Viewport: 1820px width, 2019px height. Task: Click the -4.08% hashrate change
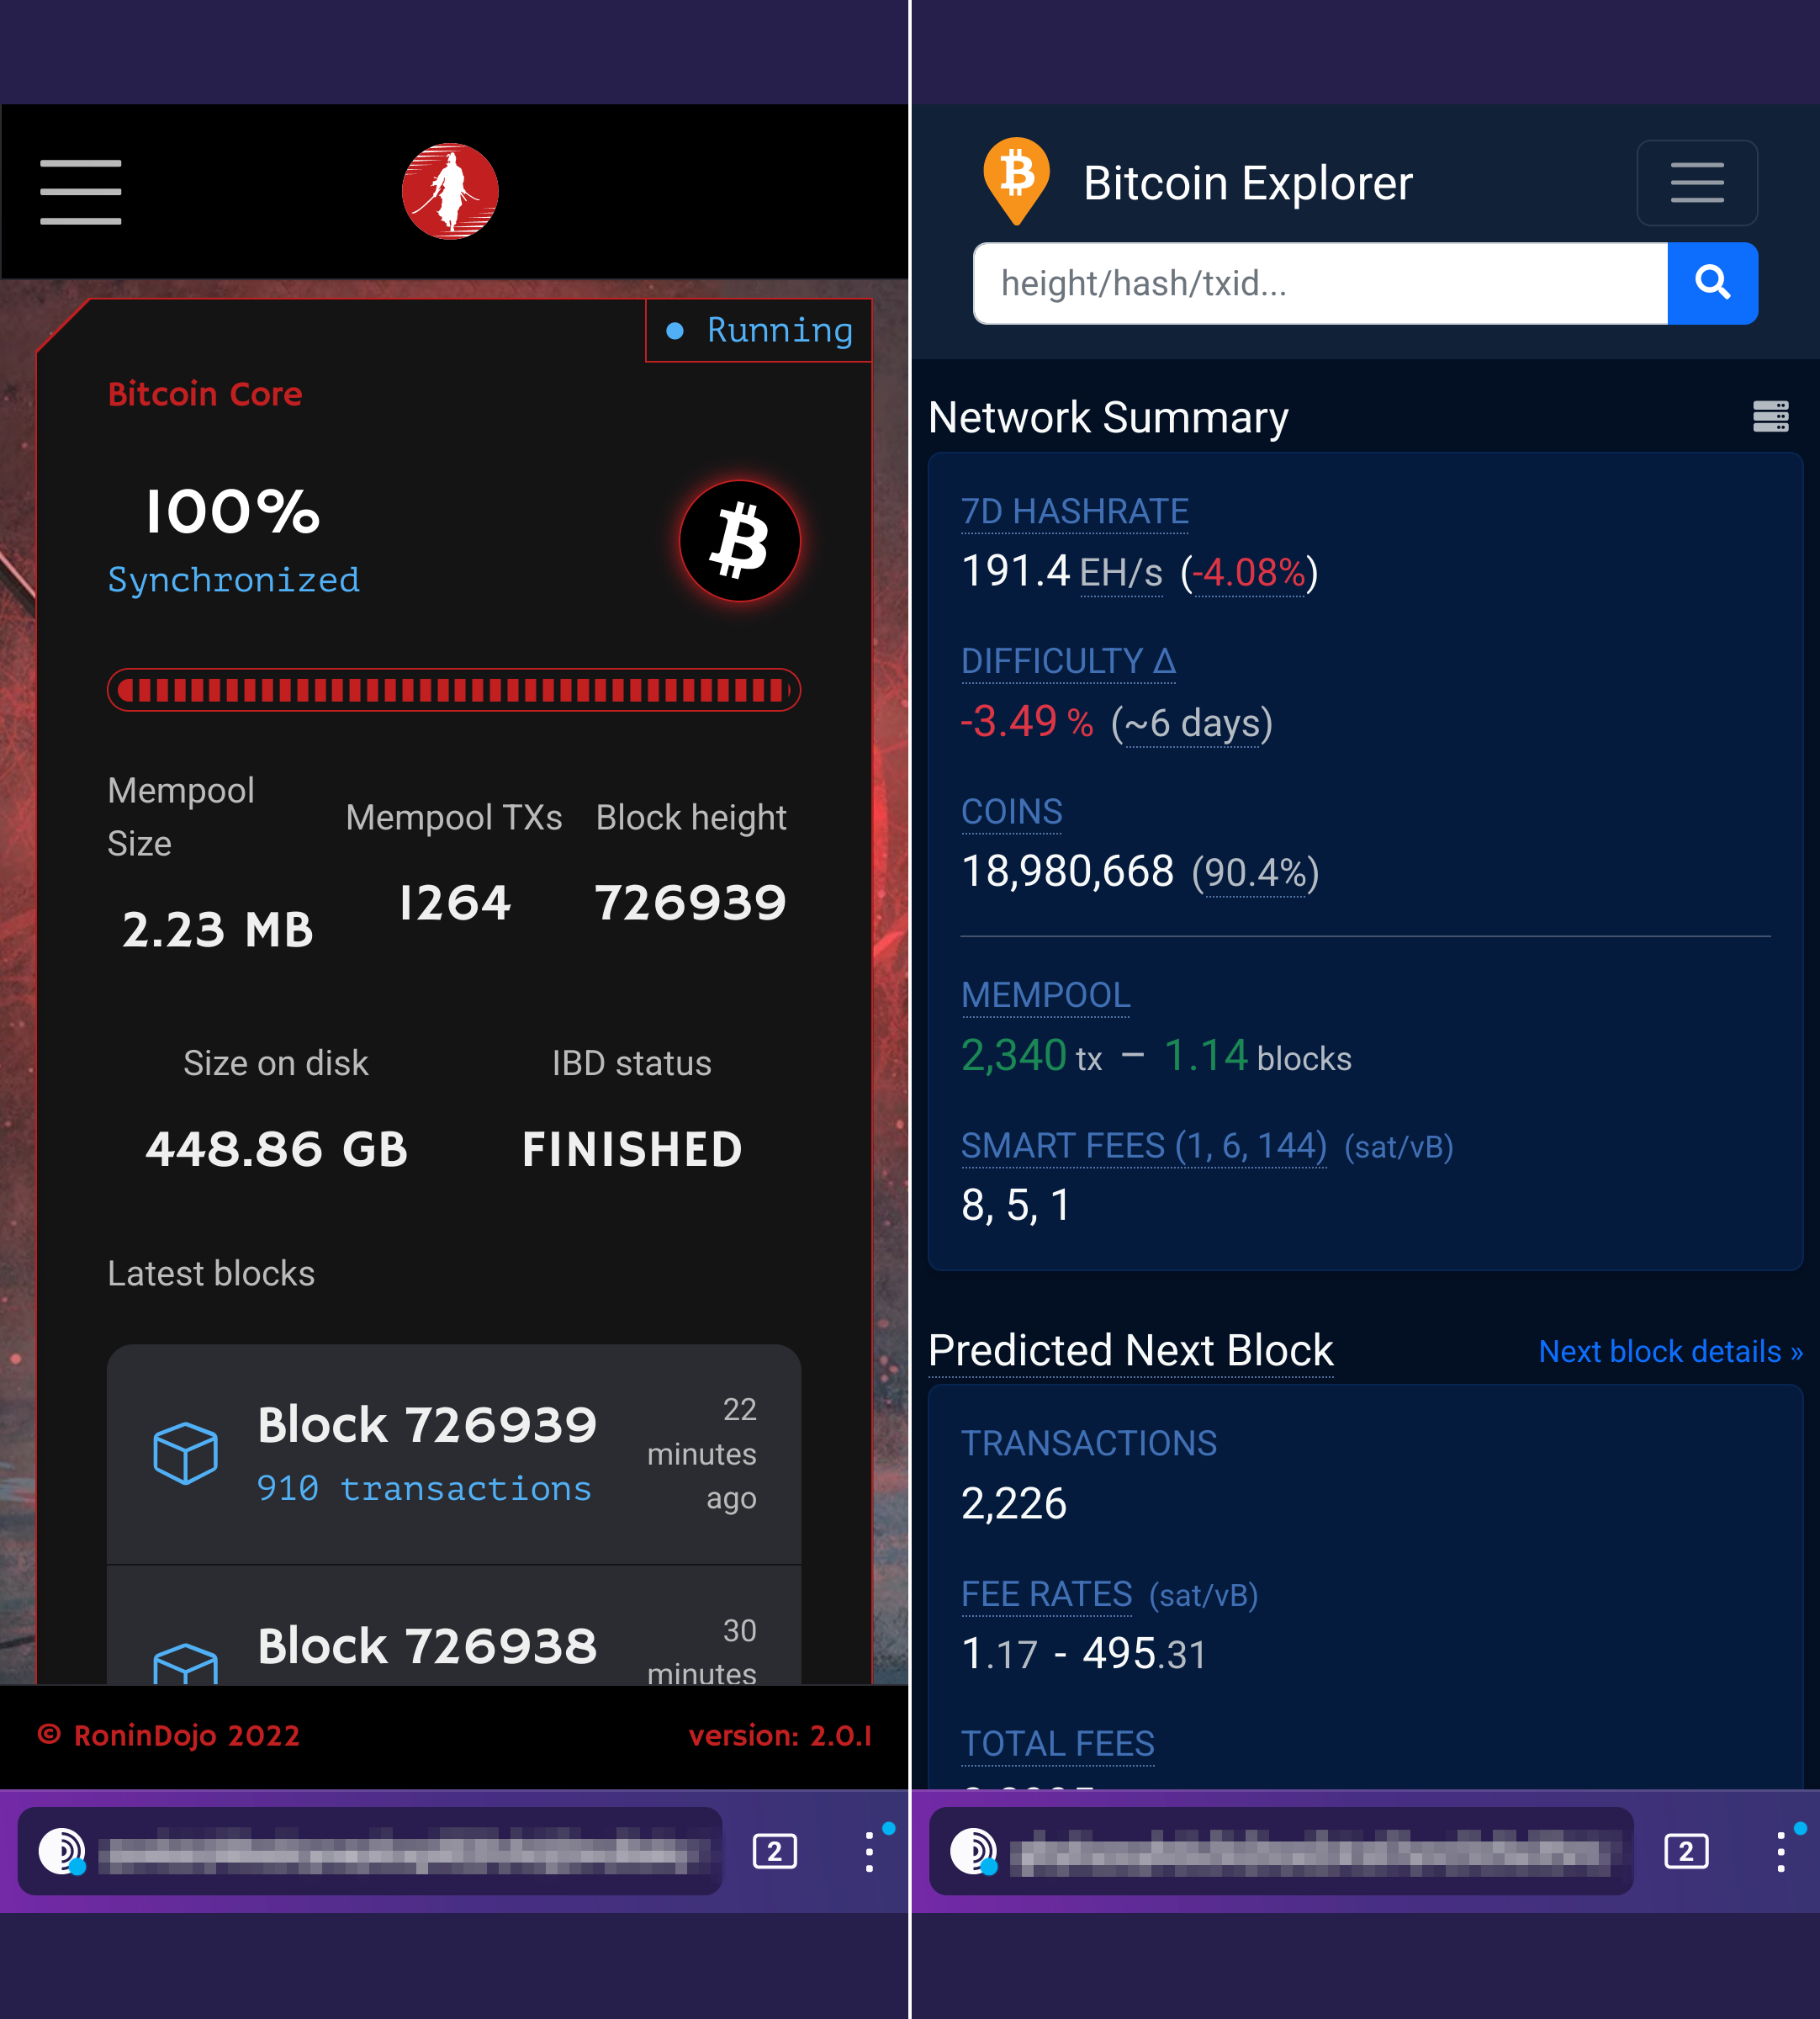coord(1249,573)
